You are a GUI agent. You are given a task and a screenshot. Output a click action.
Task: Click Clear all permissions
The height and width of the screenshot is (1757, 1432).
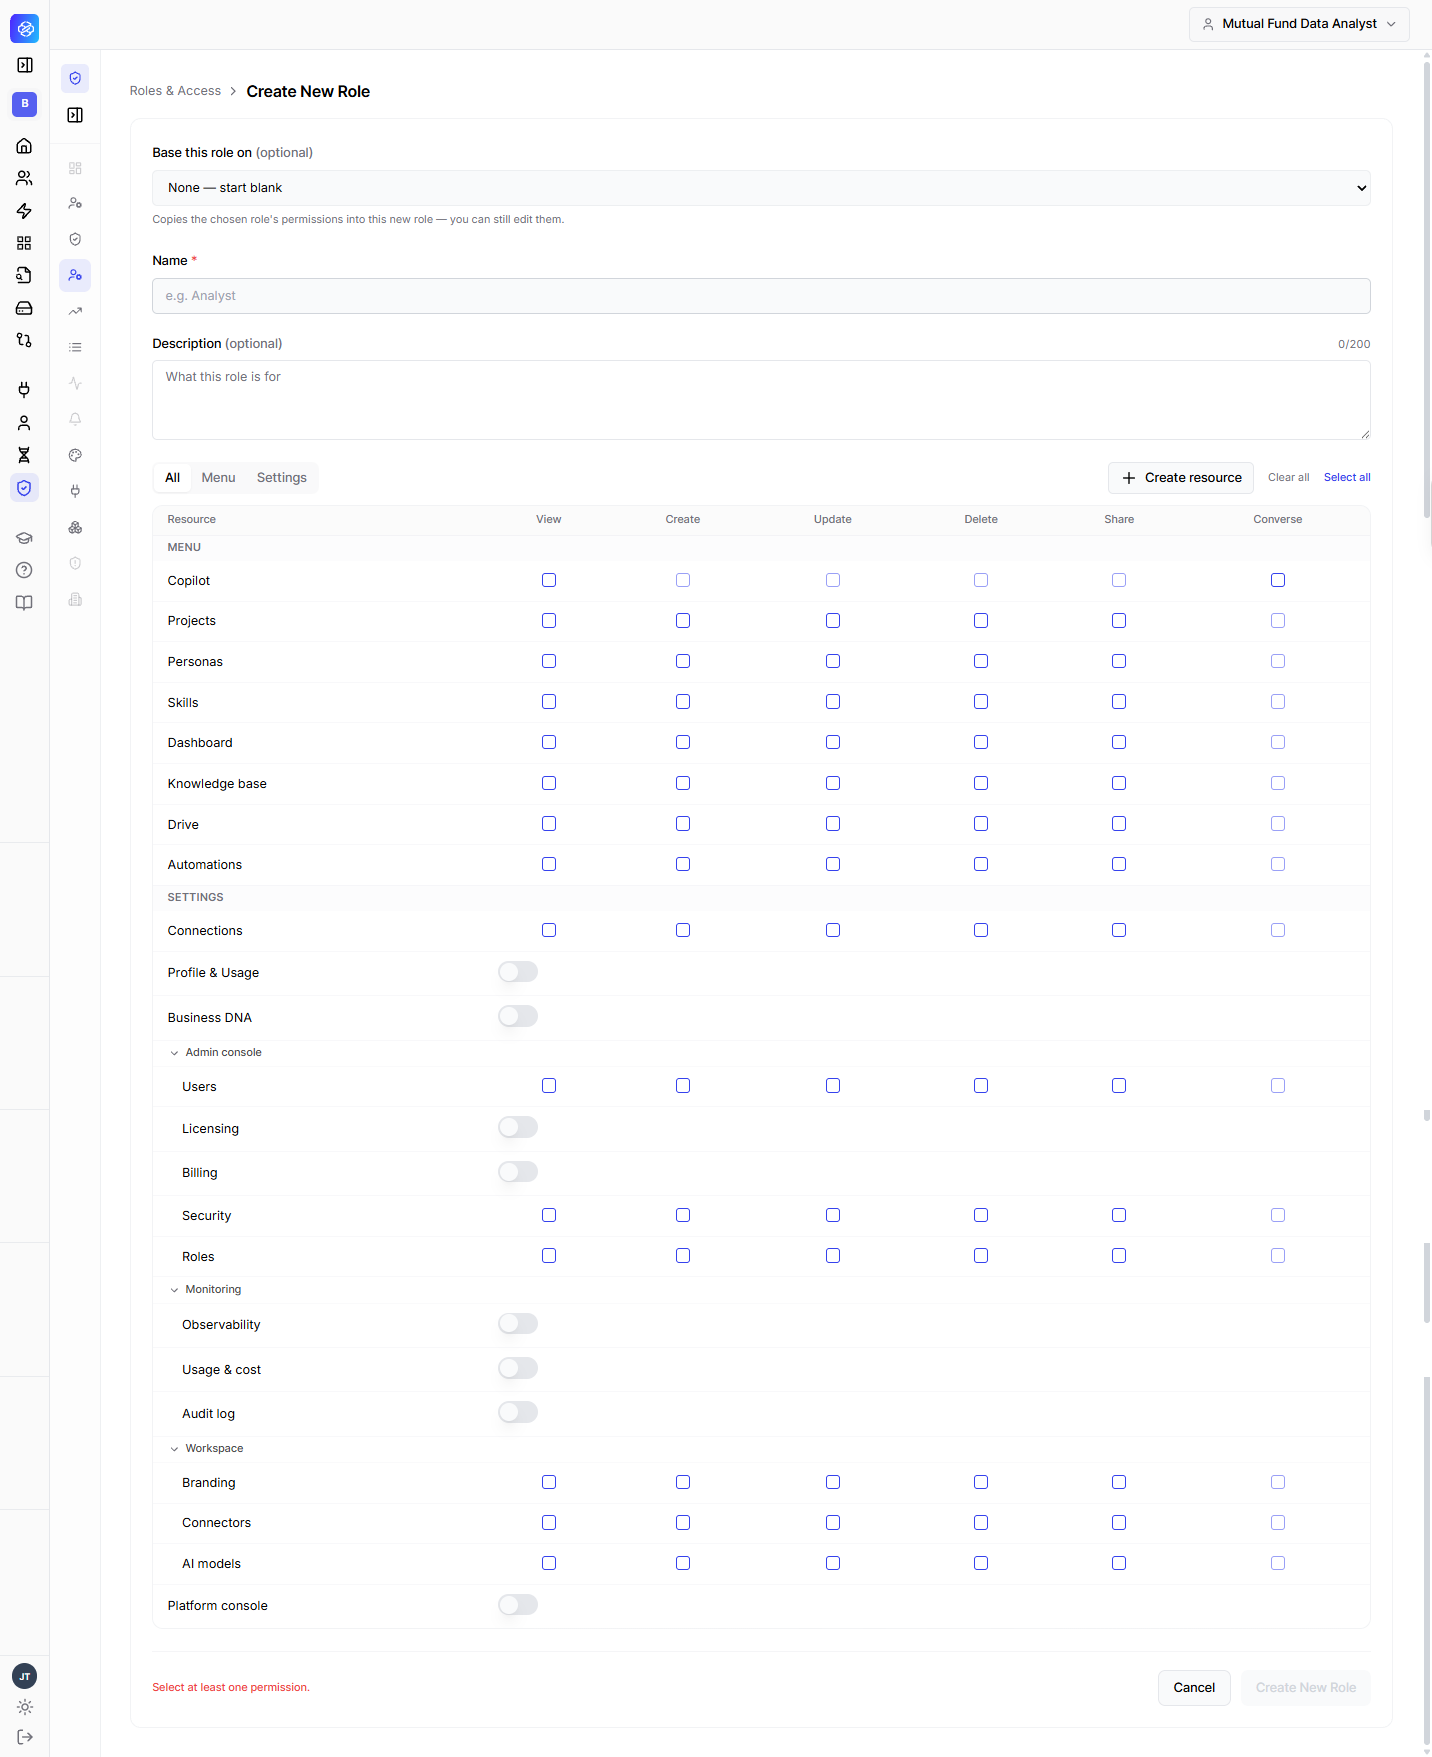coord(1288,478)
